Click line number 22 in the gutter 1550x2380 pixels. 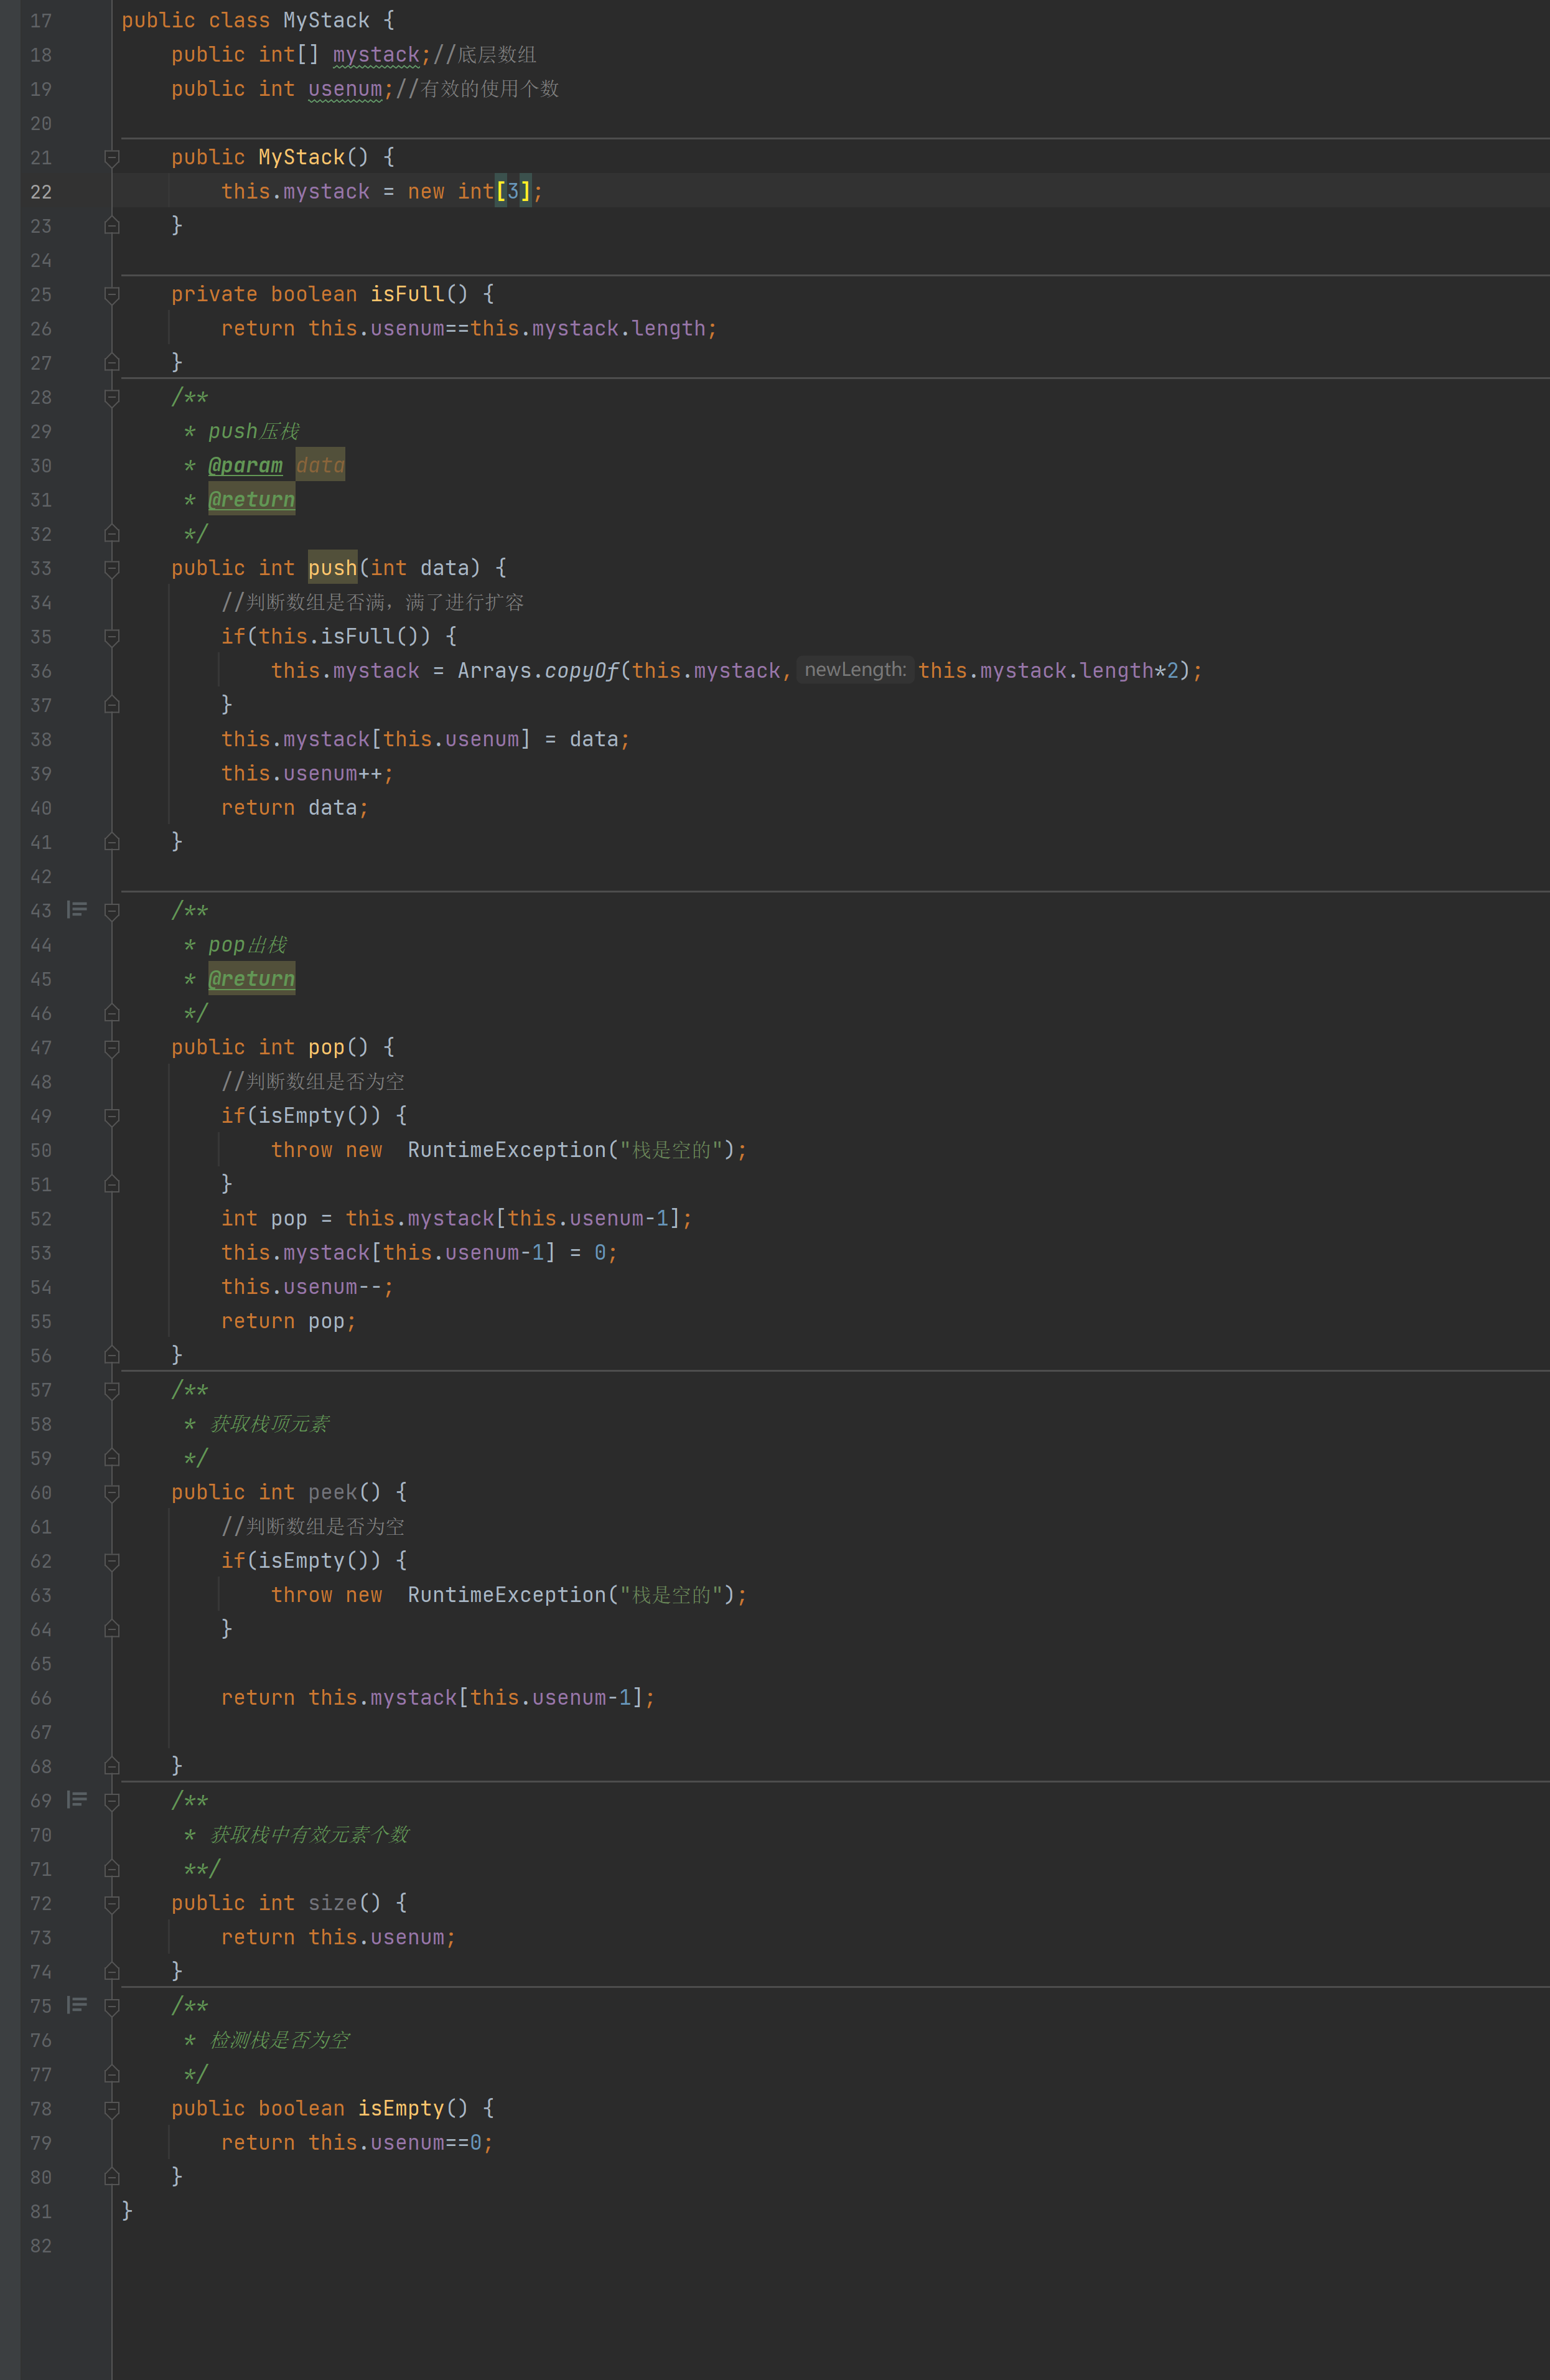pos(41,192)
